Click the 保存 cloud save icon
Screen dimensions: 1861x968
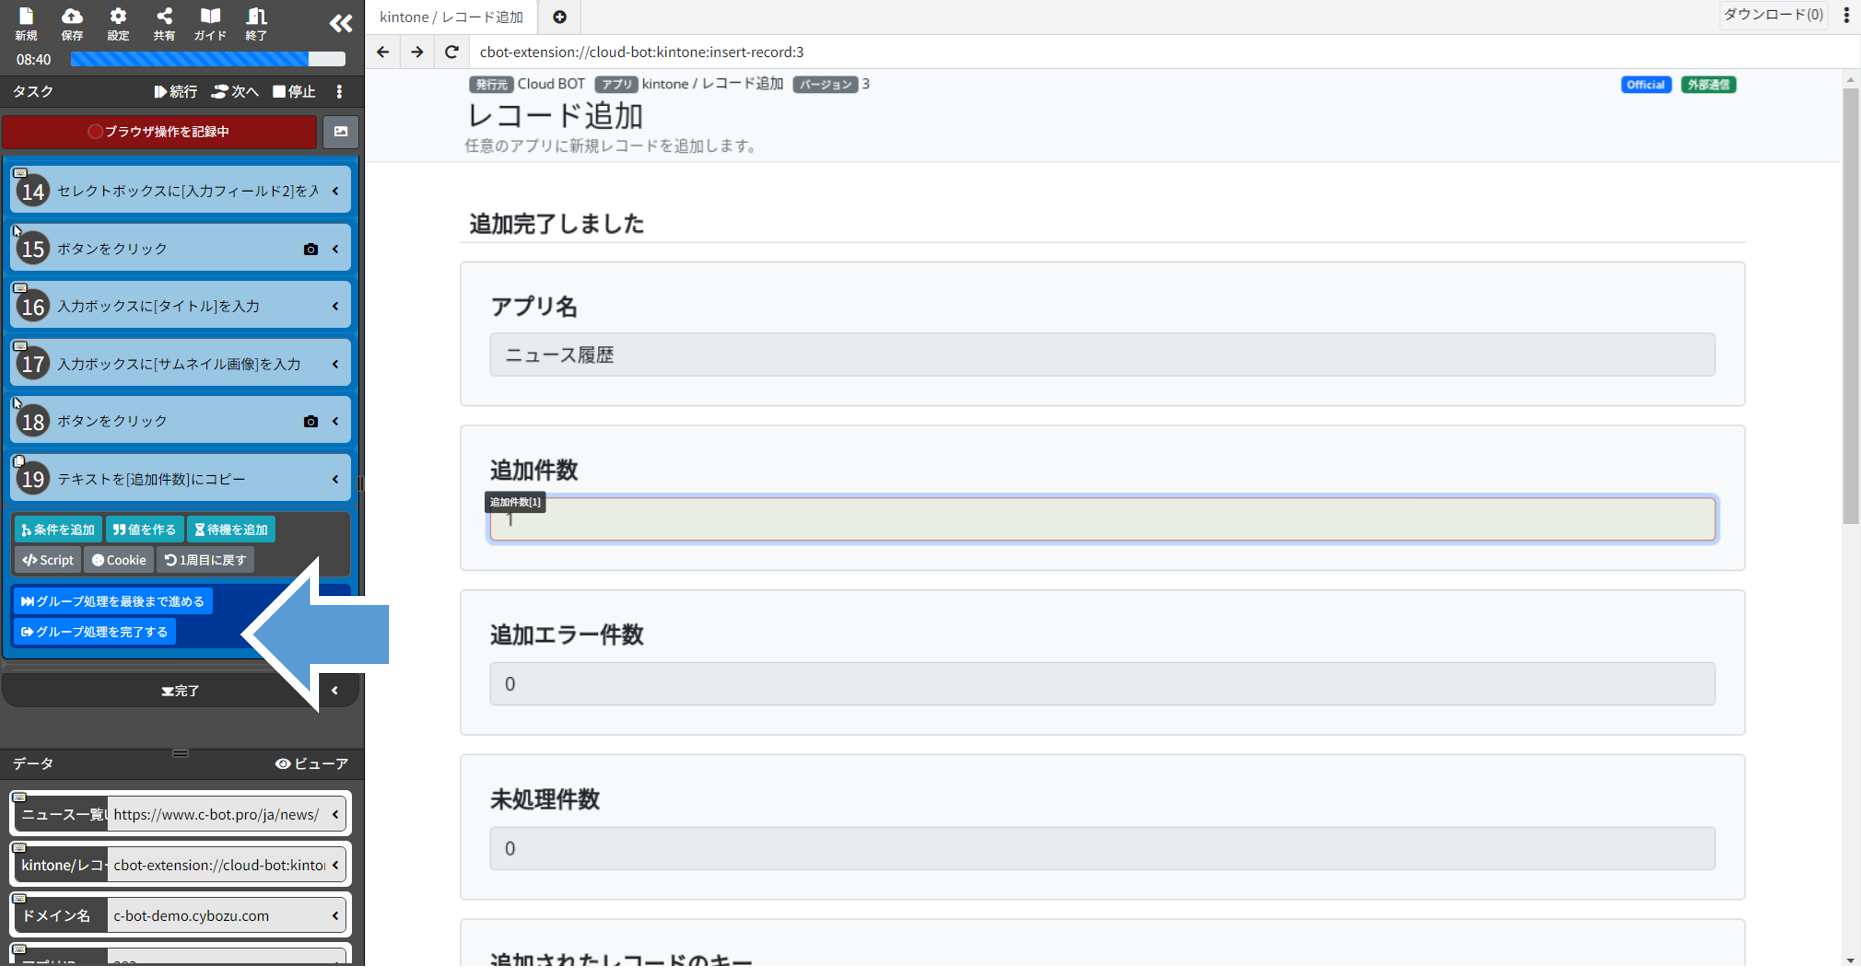point(72,23)
